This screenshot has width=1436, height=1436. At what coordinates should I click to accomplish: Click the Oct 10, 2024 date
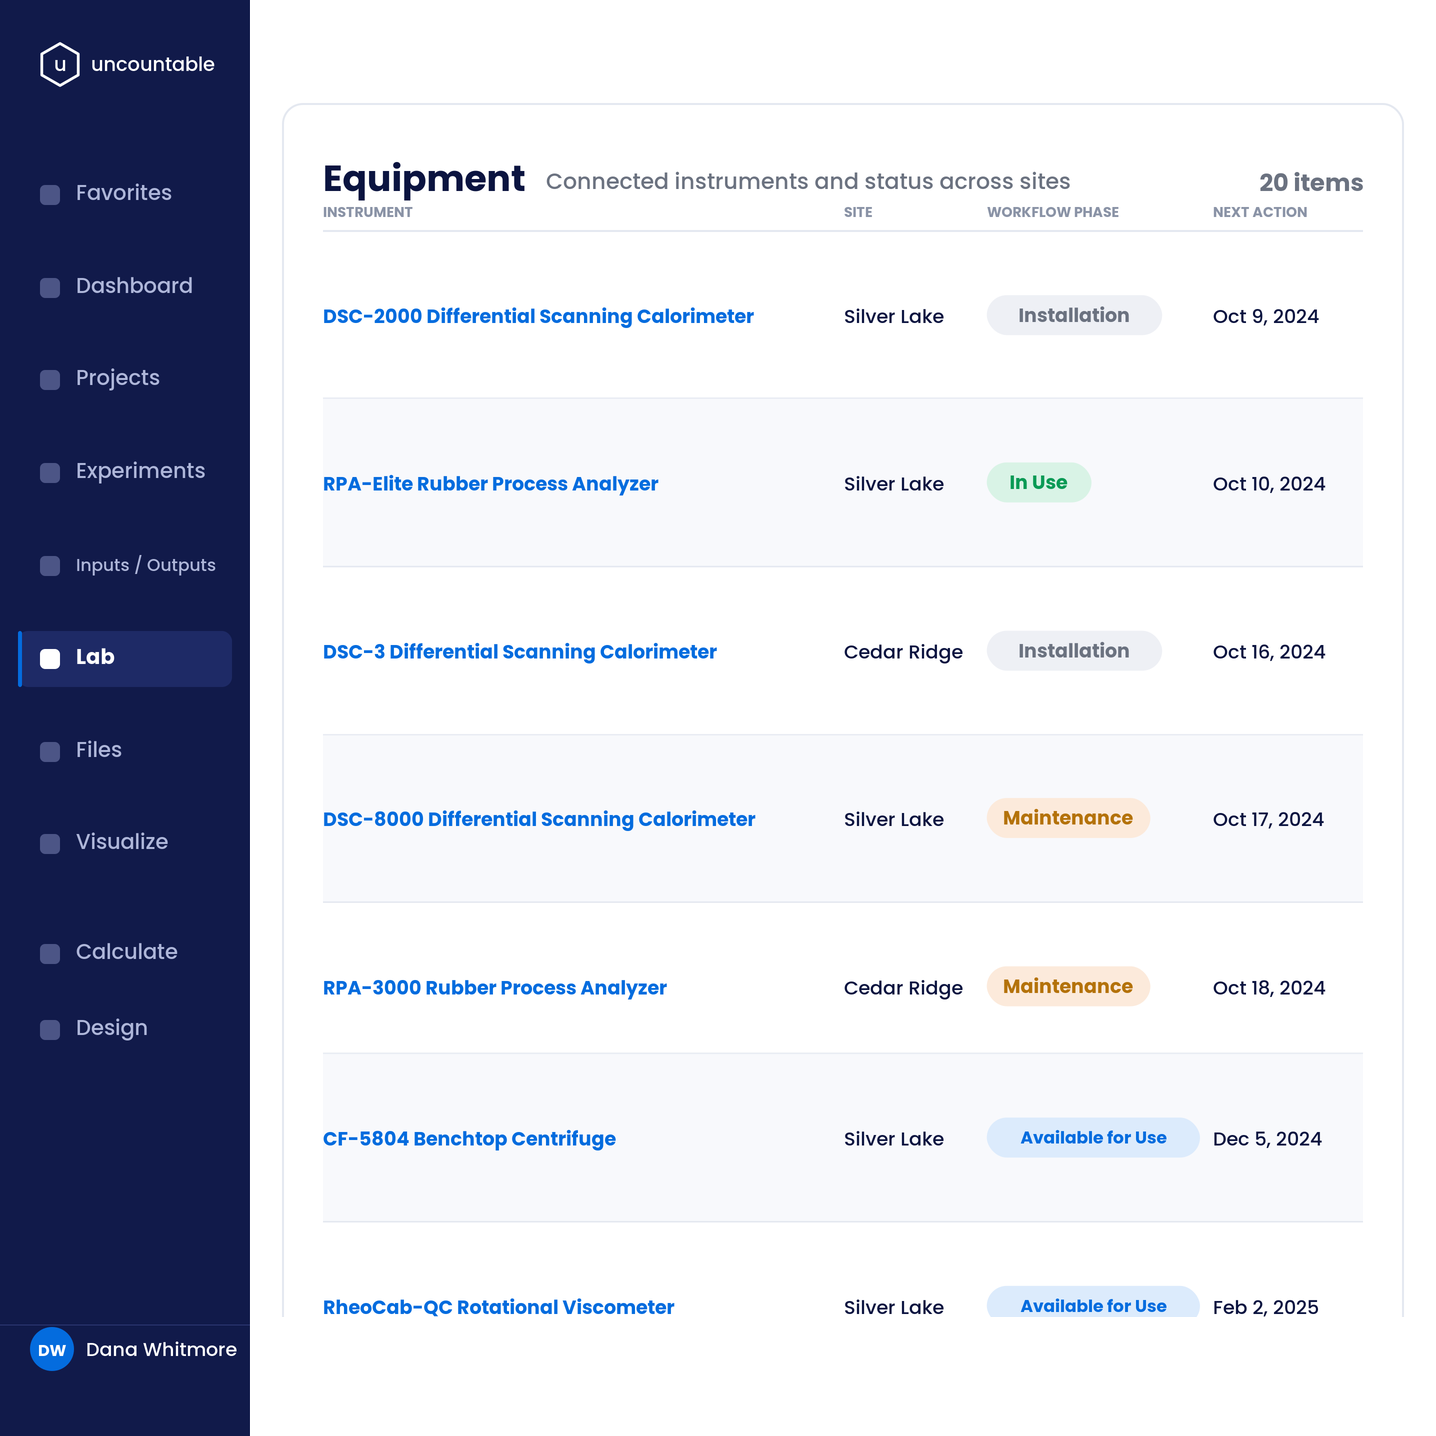pos(1269,484)
